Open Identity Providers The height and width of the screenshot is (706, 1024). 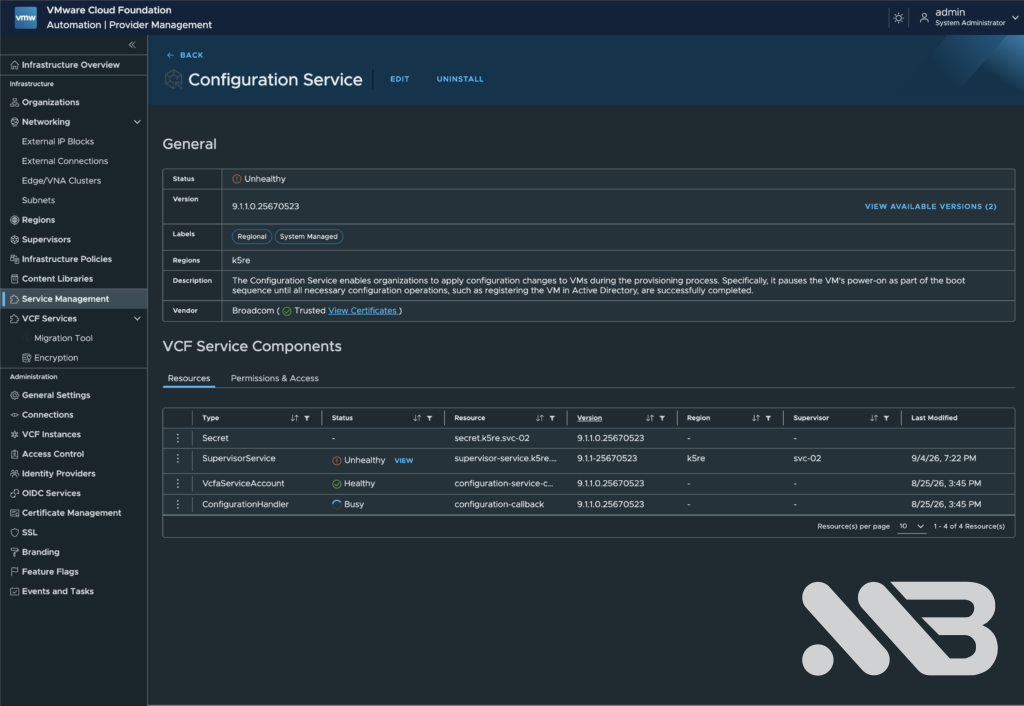click(58, 473)
